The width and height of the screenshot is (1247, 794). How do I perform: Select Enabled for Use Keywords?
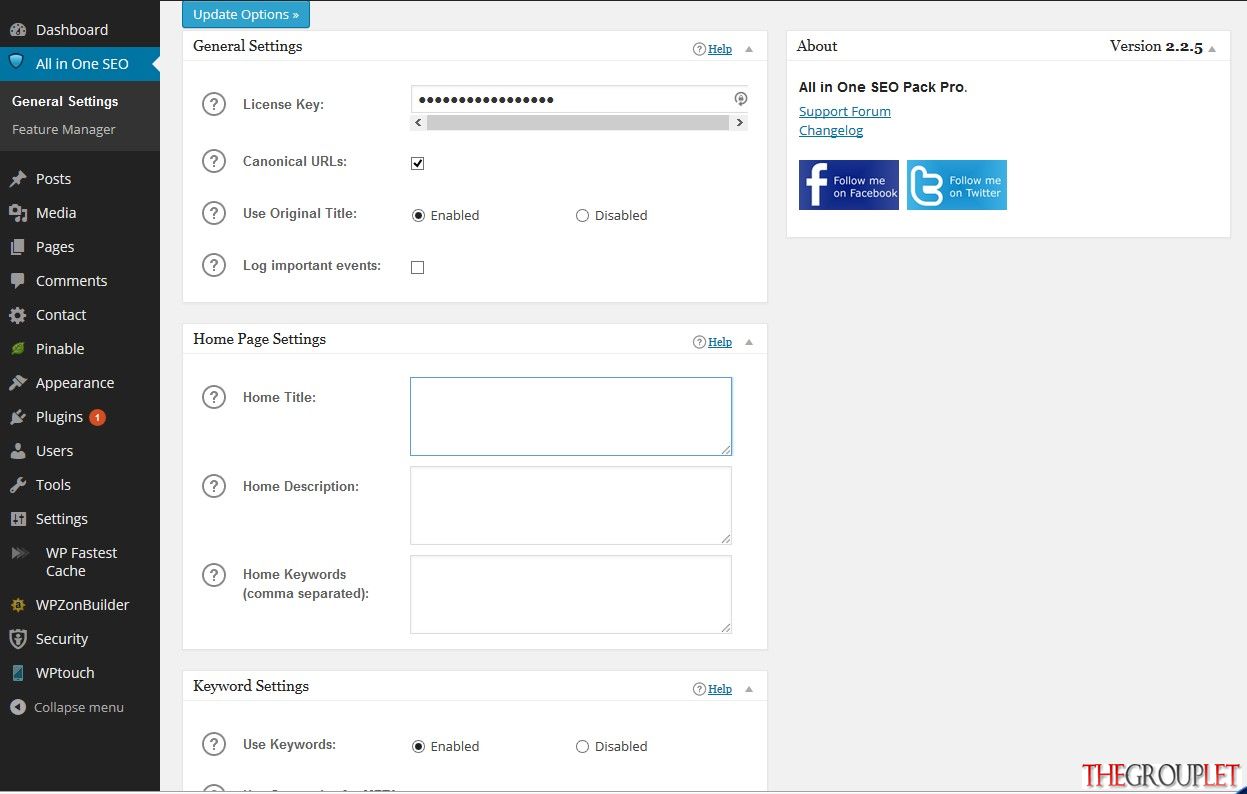pos(418,746)
